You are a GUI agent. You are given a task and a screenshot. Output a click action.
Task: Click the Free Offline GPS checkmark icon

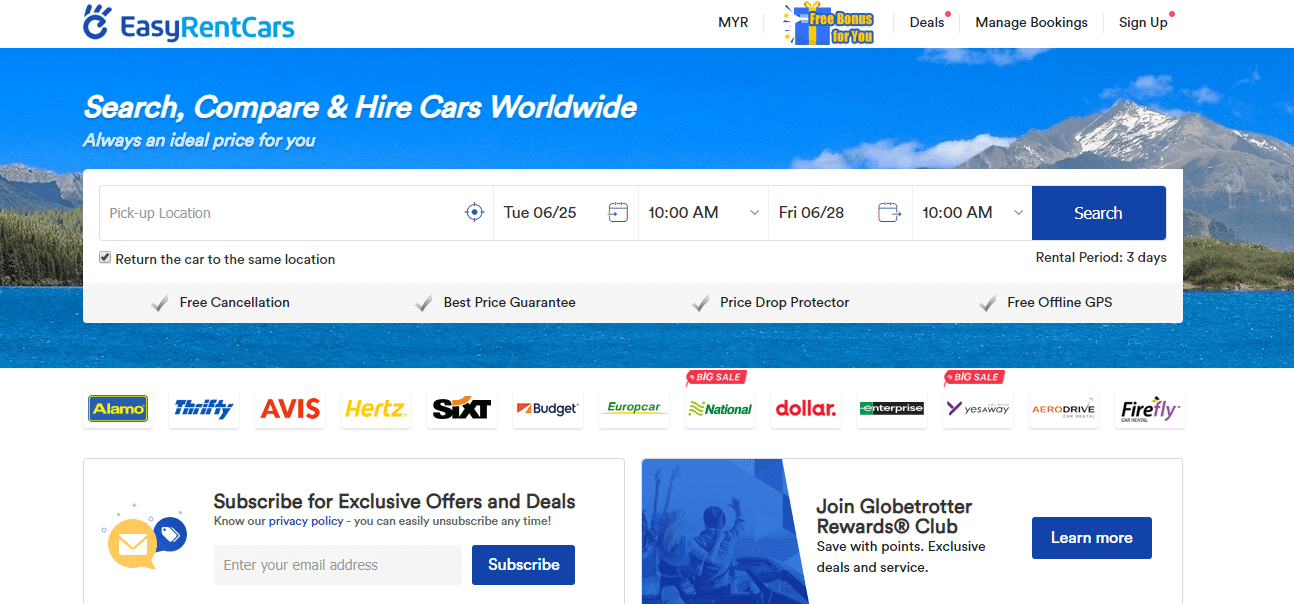click(987, 303)
